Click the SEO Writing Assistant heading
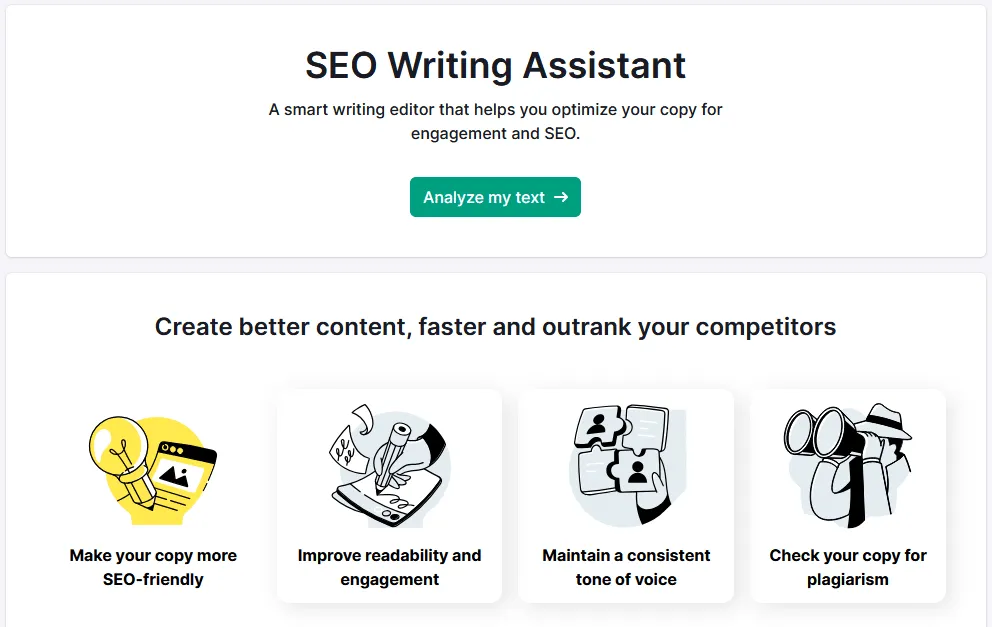 pos(495,65)
